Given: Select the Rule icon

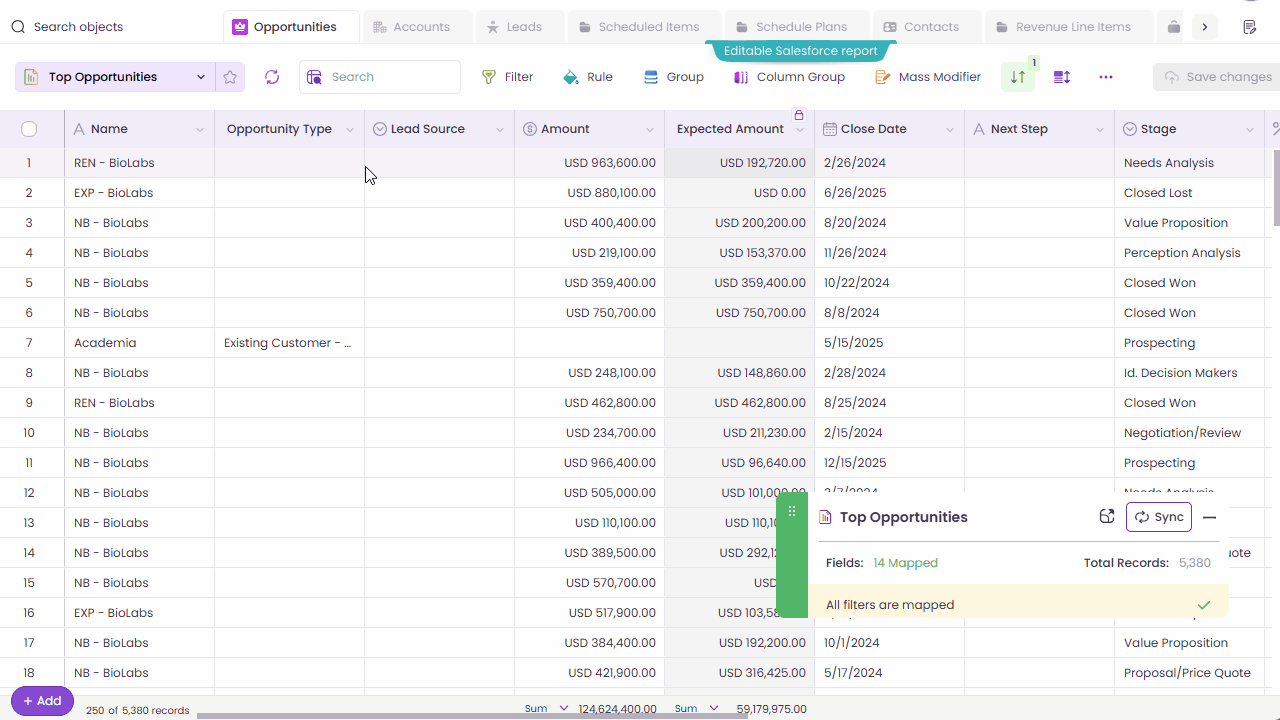Looking at the screenshot, I should click(587, 76).
